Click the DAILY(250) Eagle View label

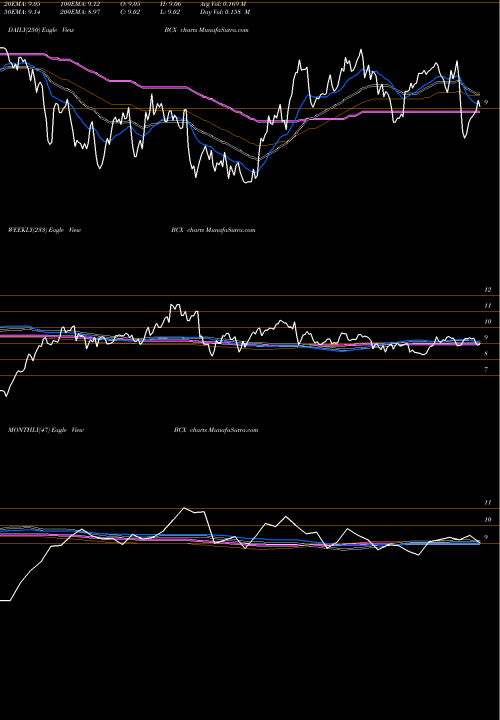pyautogui.click(x=41, y=30)
